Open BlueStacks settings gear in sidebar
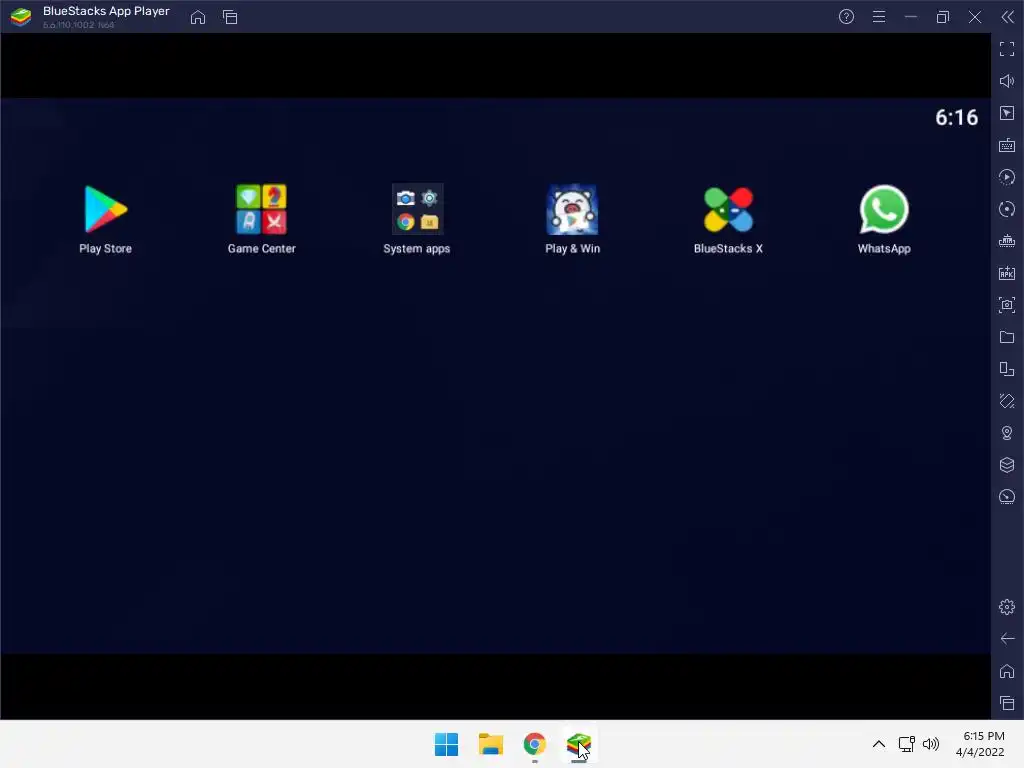 click(x=1007, y=607)
